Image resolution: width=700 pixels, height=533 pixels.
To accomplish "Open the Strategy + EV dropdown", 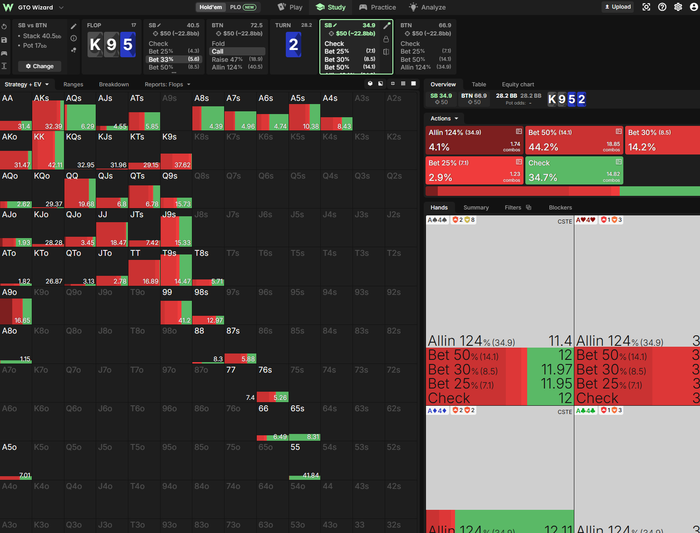I will (26, 84).
